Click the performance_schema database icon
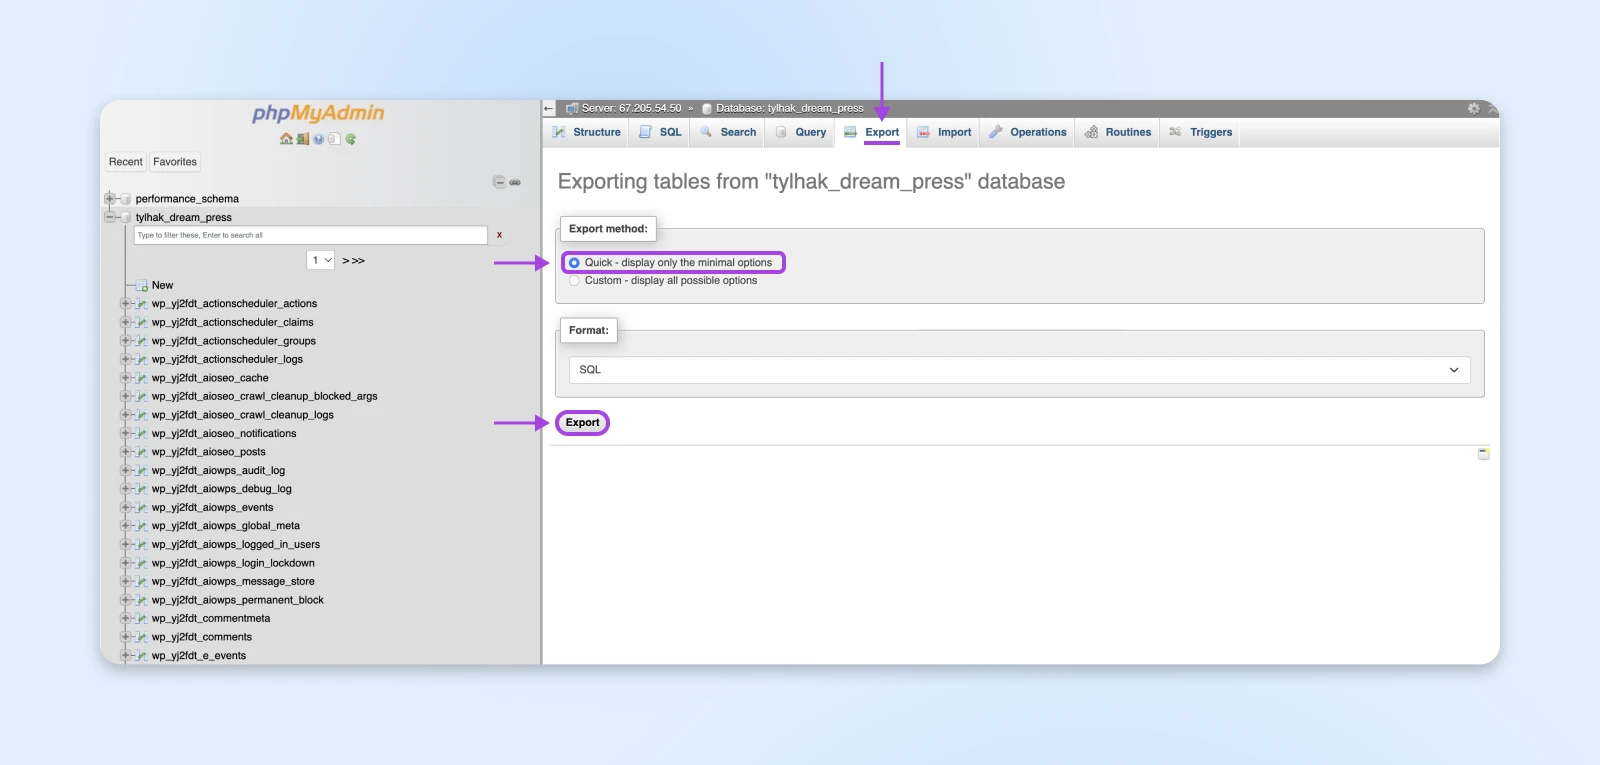This screenshot has width=1600, height=765. [x=125, y=199]
